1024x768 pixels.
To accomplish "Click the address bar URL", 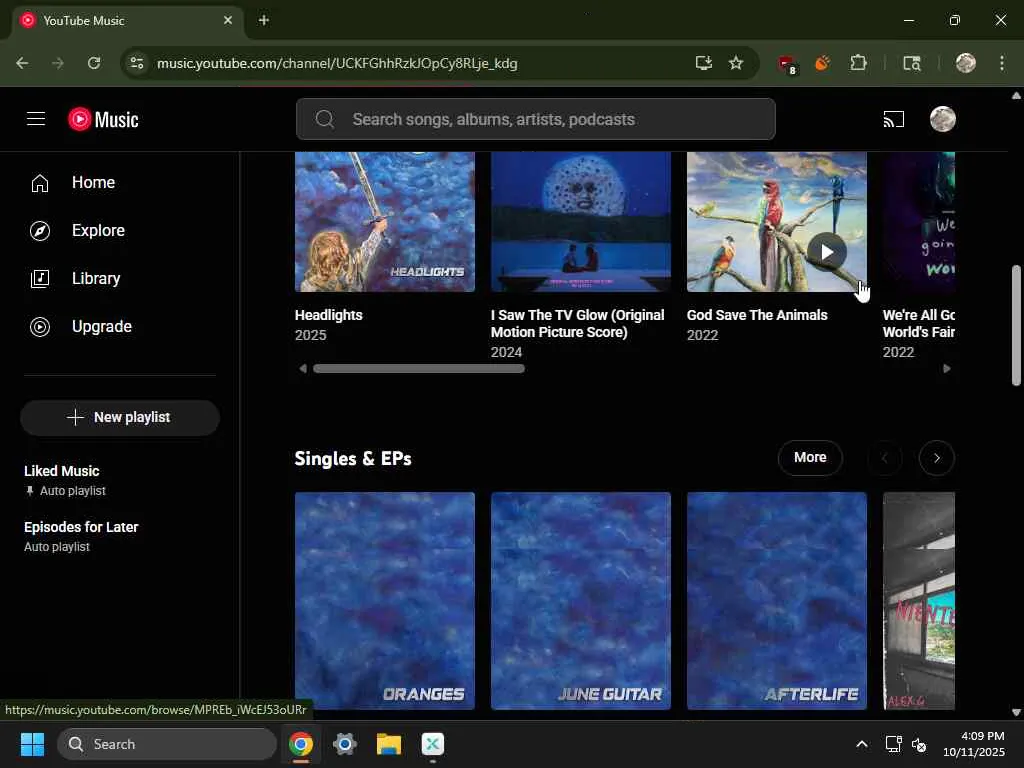I will [x=337, y=63].
